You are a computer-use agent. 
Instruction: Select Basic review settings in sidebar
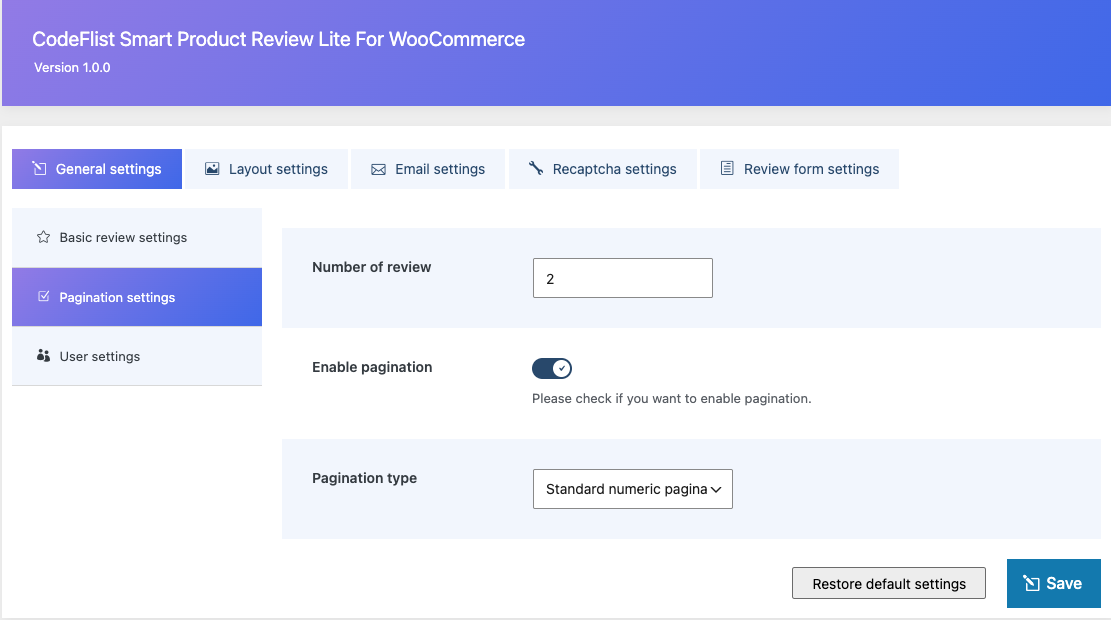point(137,237)
